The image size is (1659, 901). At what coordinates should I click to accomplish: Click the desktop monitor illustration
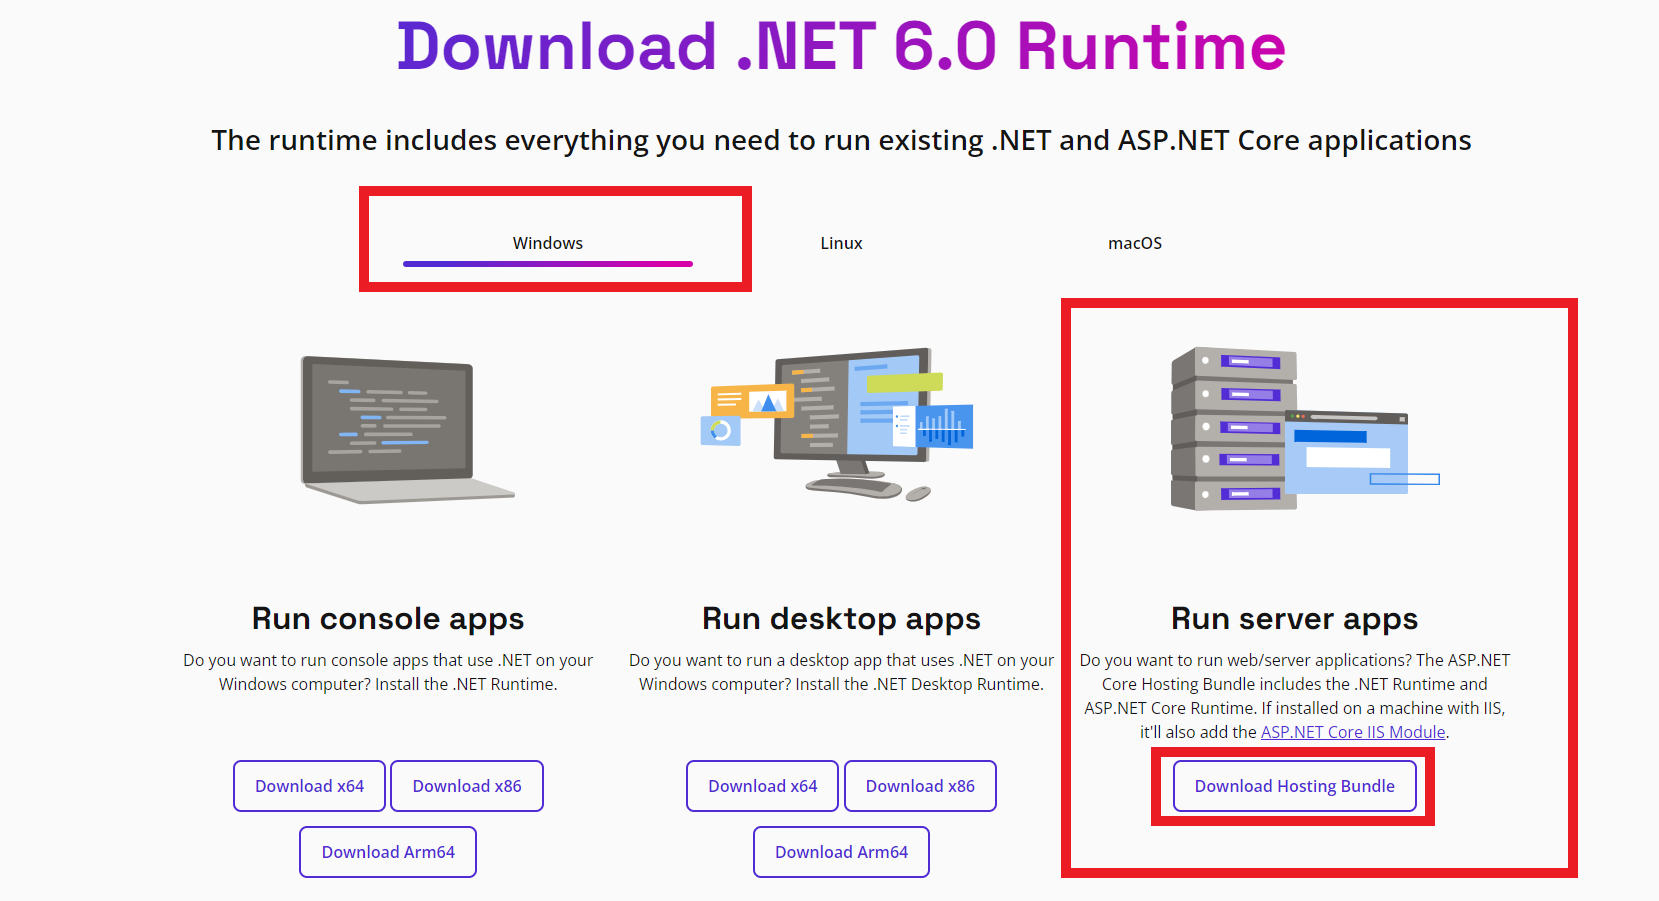[837, 424]
